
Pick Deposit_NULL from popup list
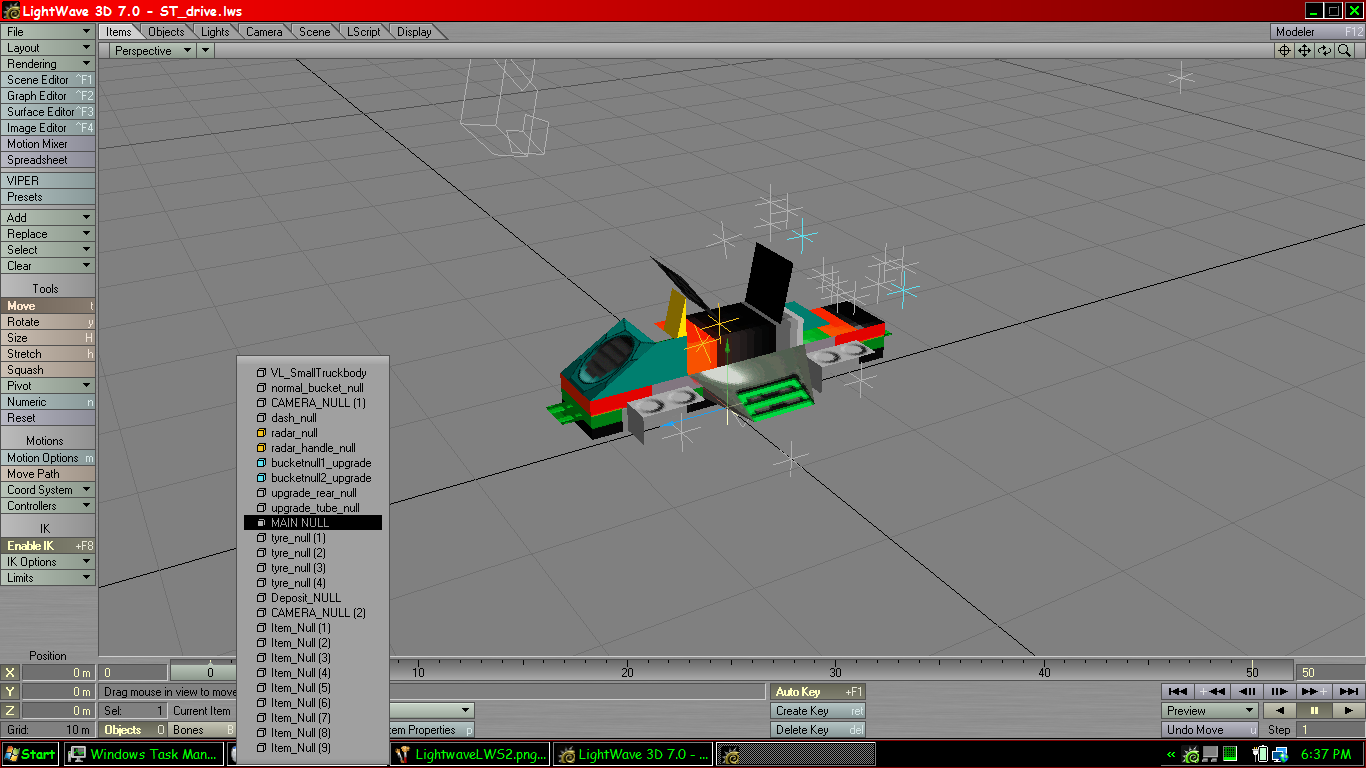tap(312, 598)
